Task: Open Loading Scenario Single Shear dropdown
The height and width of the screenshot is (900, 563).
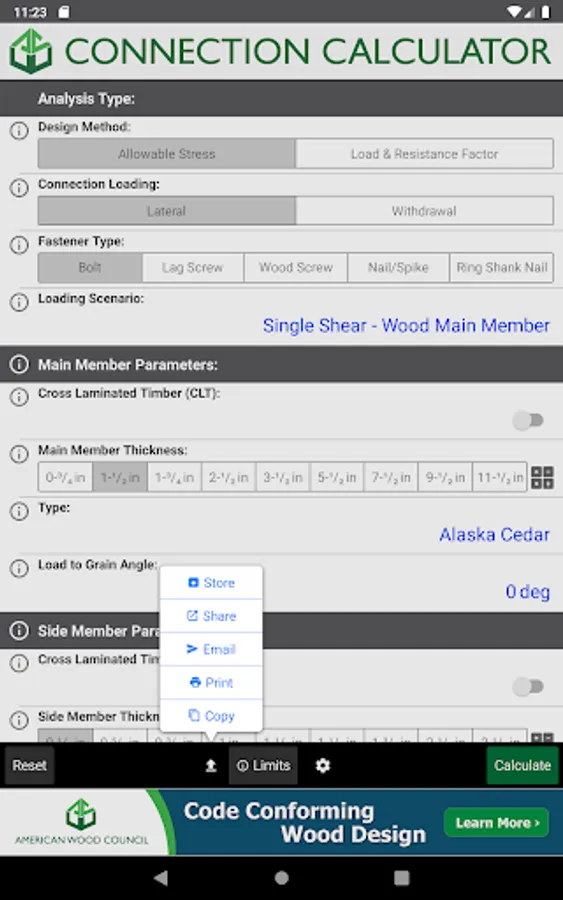Action: (x=406, y=325)
